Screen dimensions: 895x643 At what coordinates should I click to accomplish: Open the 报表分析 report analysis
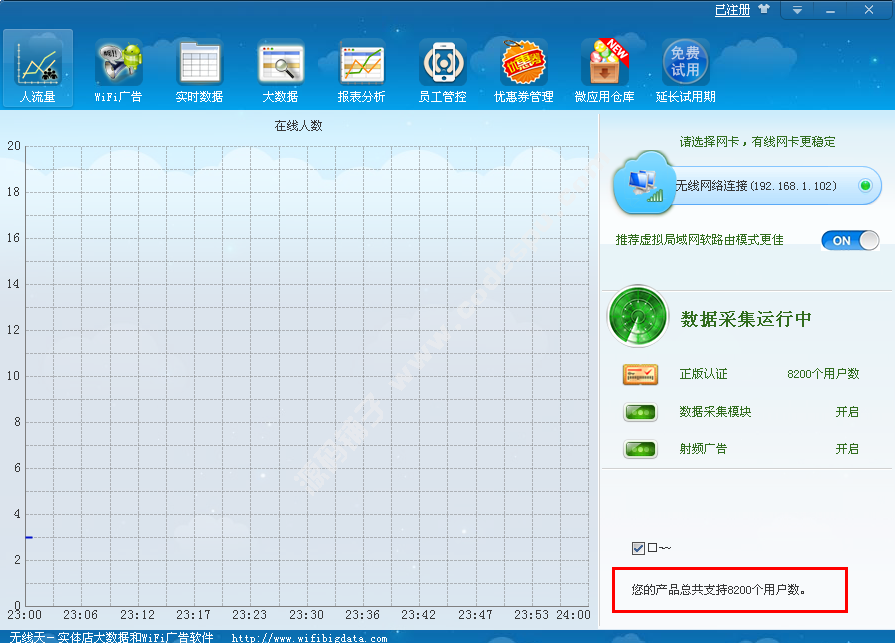(x=361, y=70)
